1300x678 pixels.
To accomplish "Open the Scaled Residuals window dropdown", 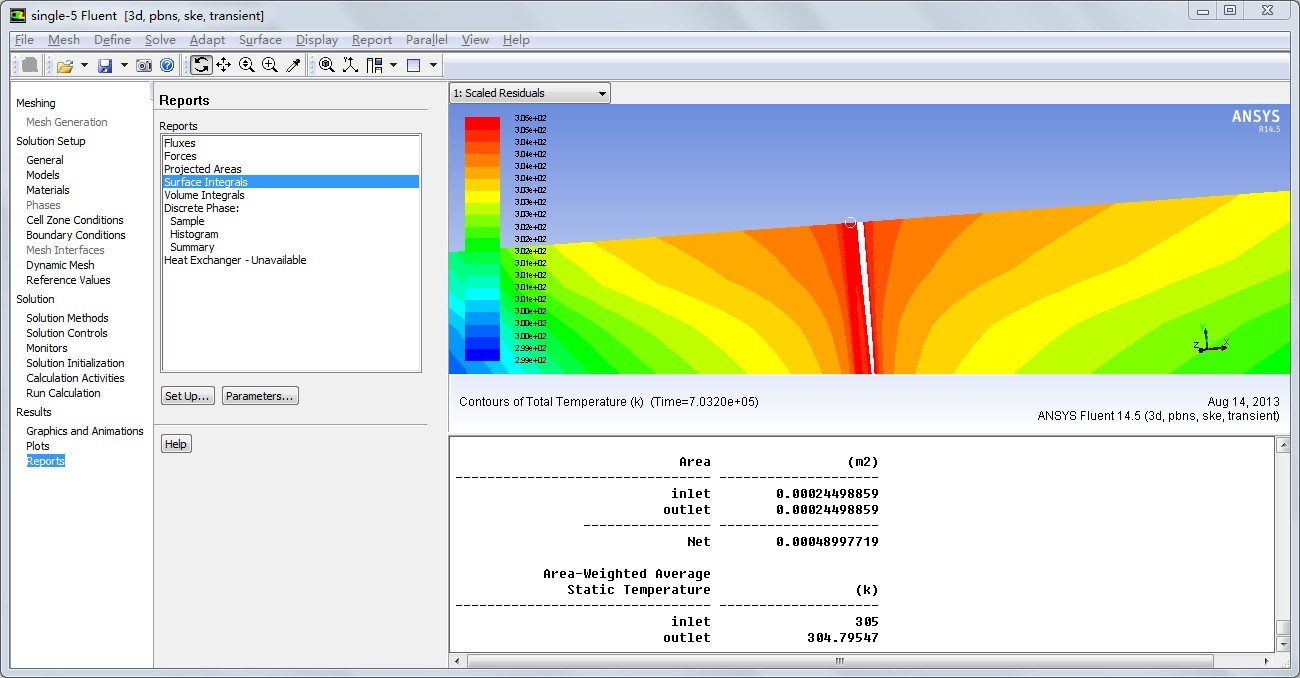I will point(529,94).
